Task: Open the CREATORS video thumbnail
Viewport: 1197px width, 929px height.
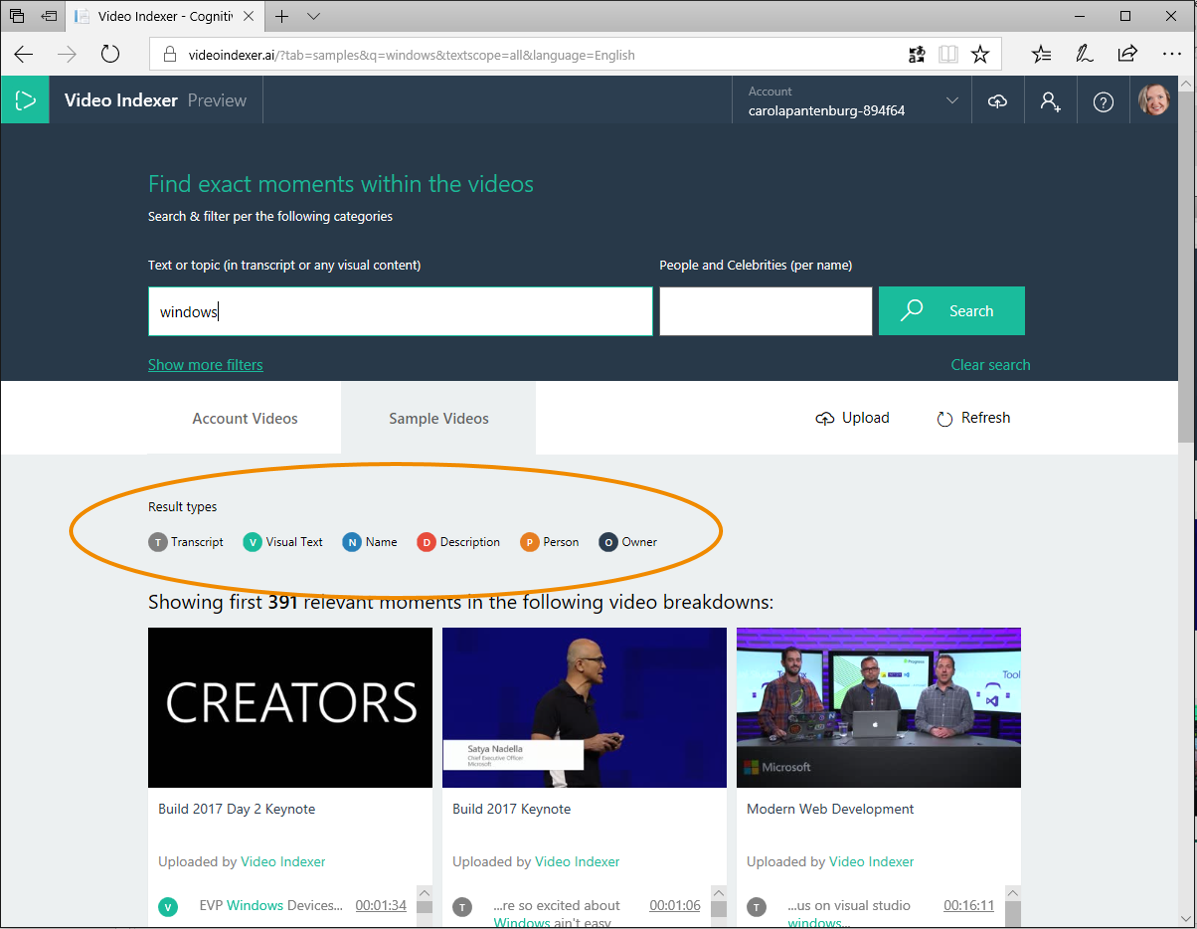Action: (x=290, y=708)
